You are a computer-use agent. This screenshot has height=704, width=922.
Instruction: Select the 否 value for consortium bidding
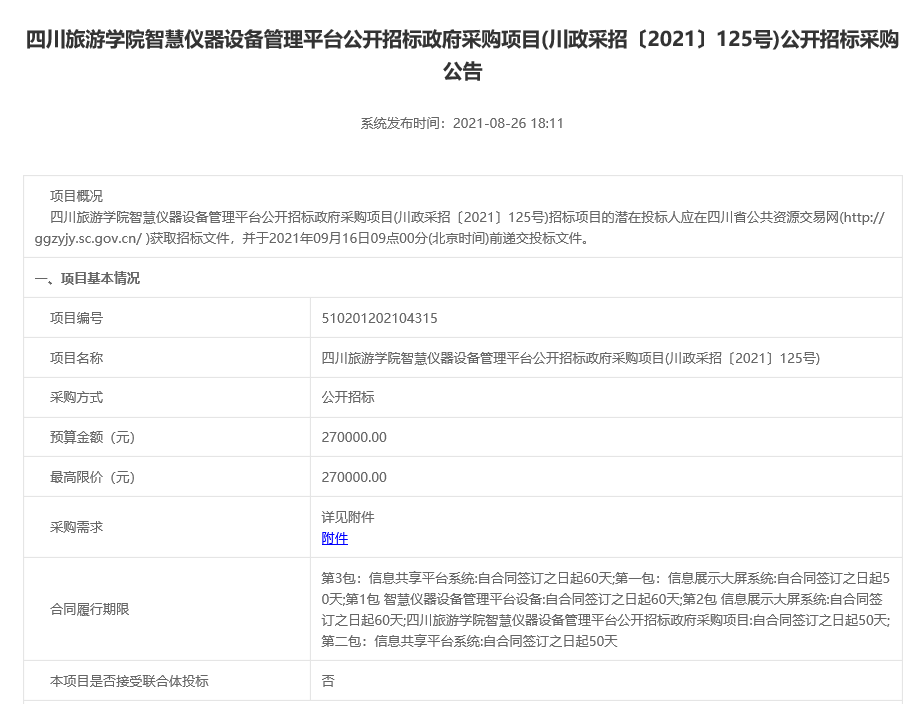coord(328,681)
